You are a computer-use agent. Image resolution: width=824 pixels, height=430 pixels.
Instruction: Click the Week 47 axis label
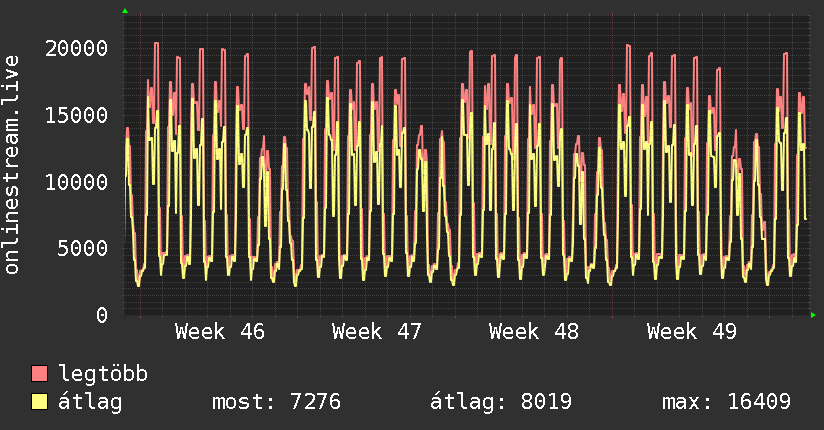[x=377, y=331]
